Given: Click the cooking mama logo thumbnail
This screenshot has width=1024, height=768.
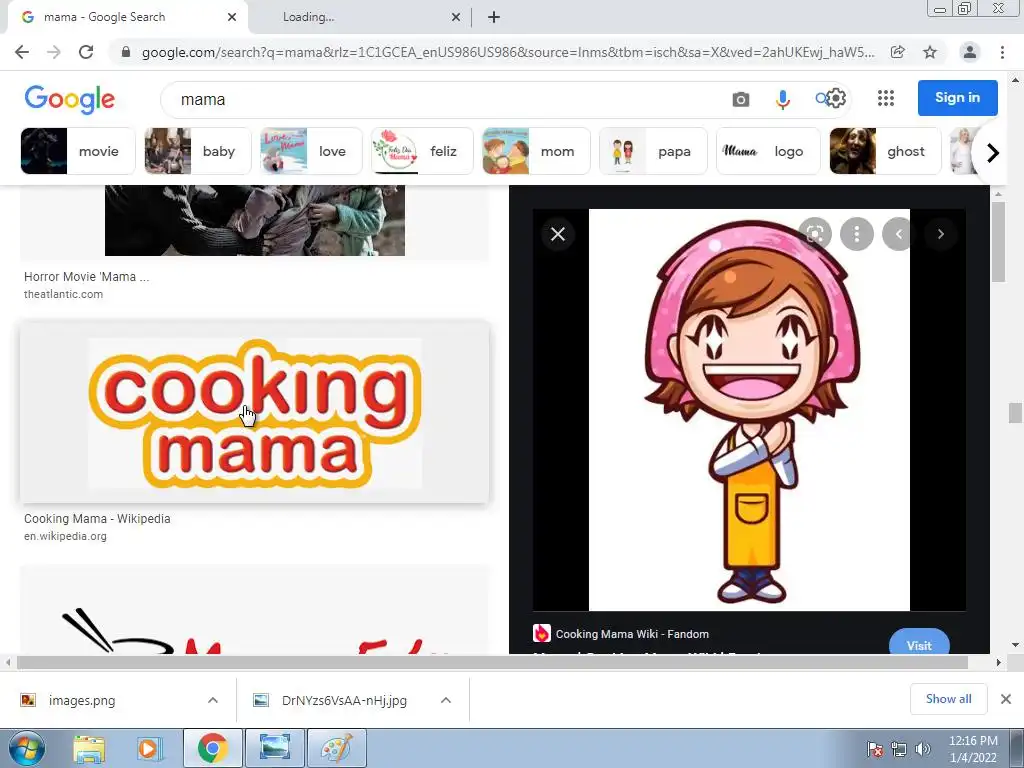Looking at the screenshot, I should [x=255, y=413].
